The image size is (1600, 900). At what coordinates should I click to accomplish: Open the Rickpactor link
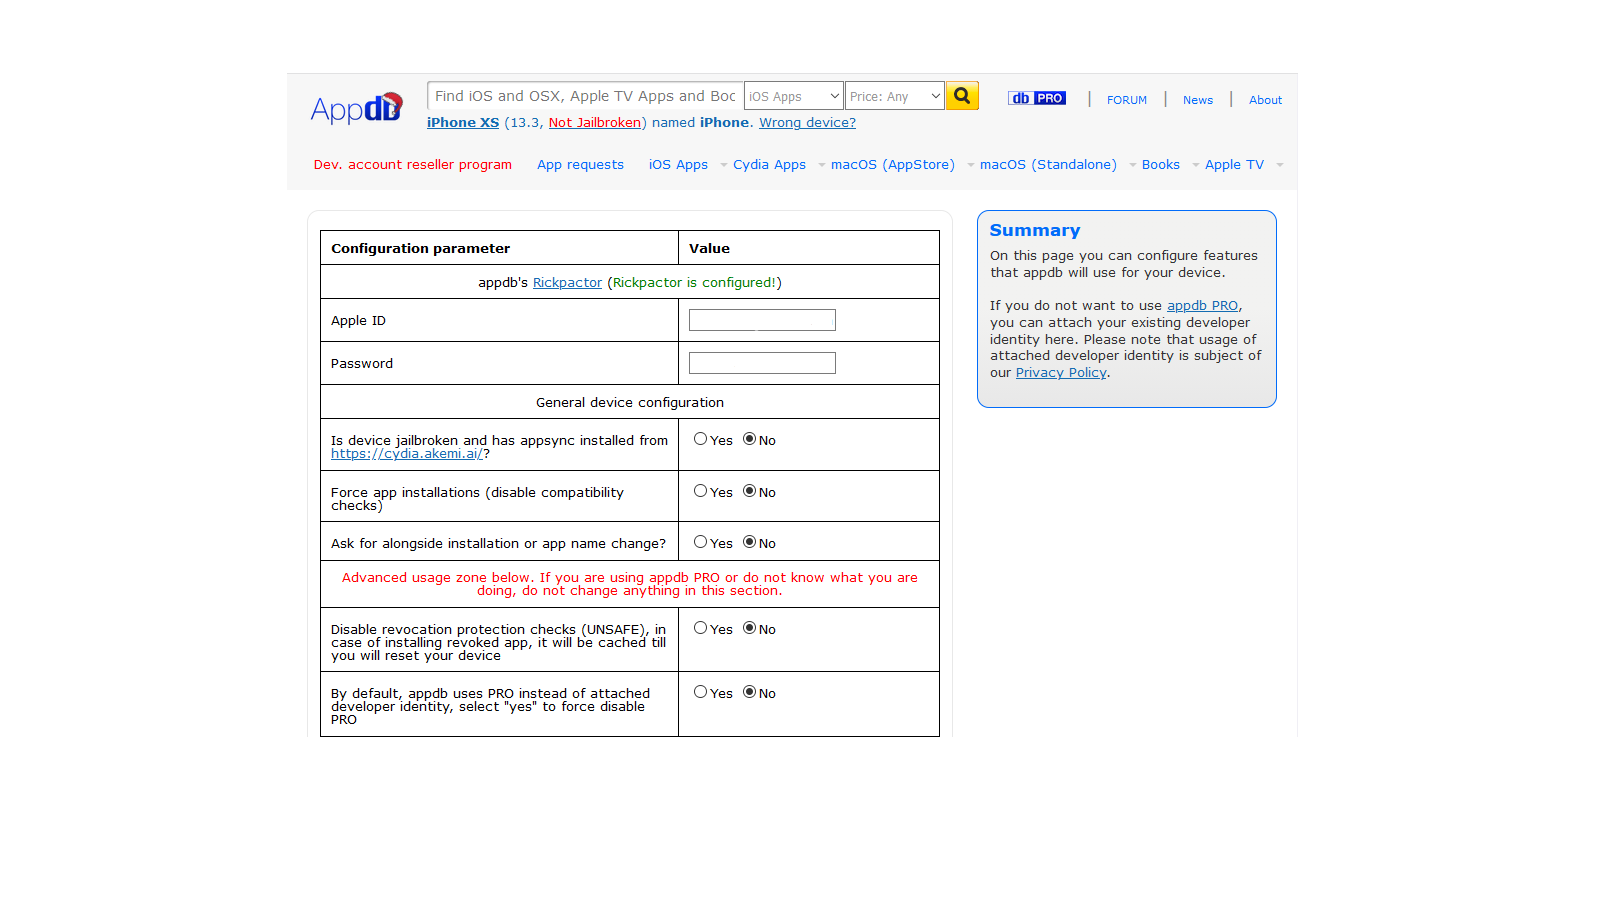point(567,283)
